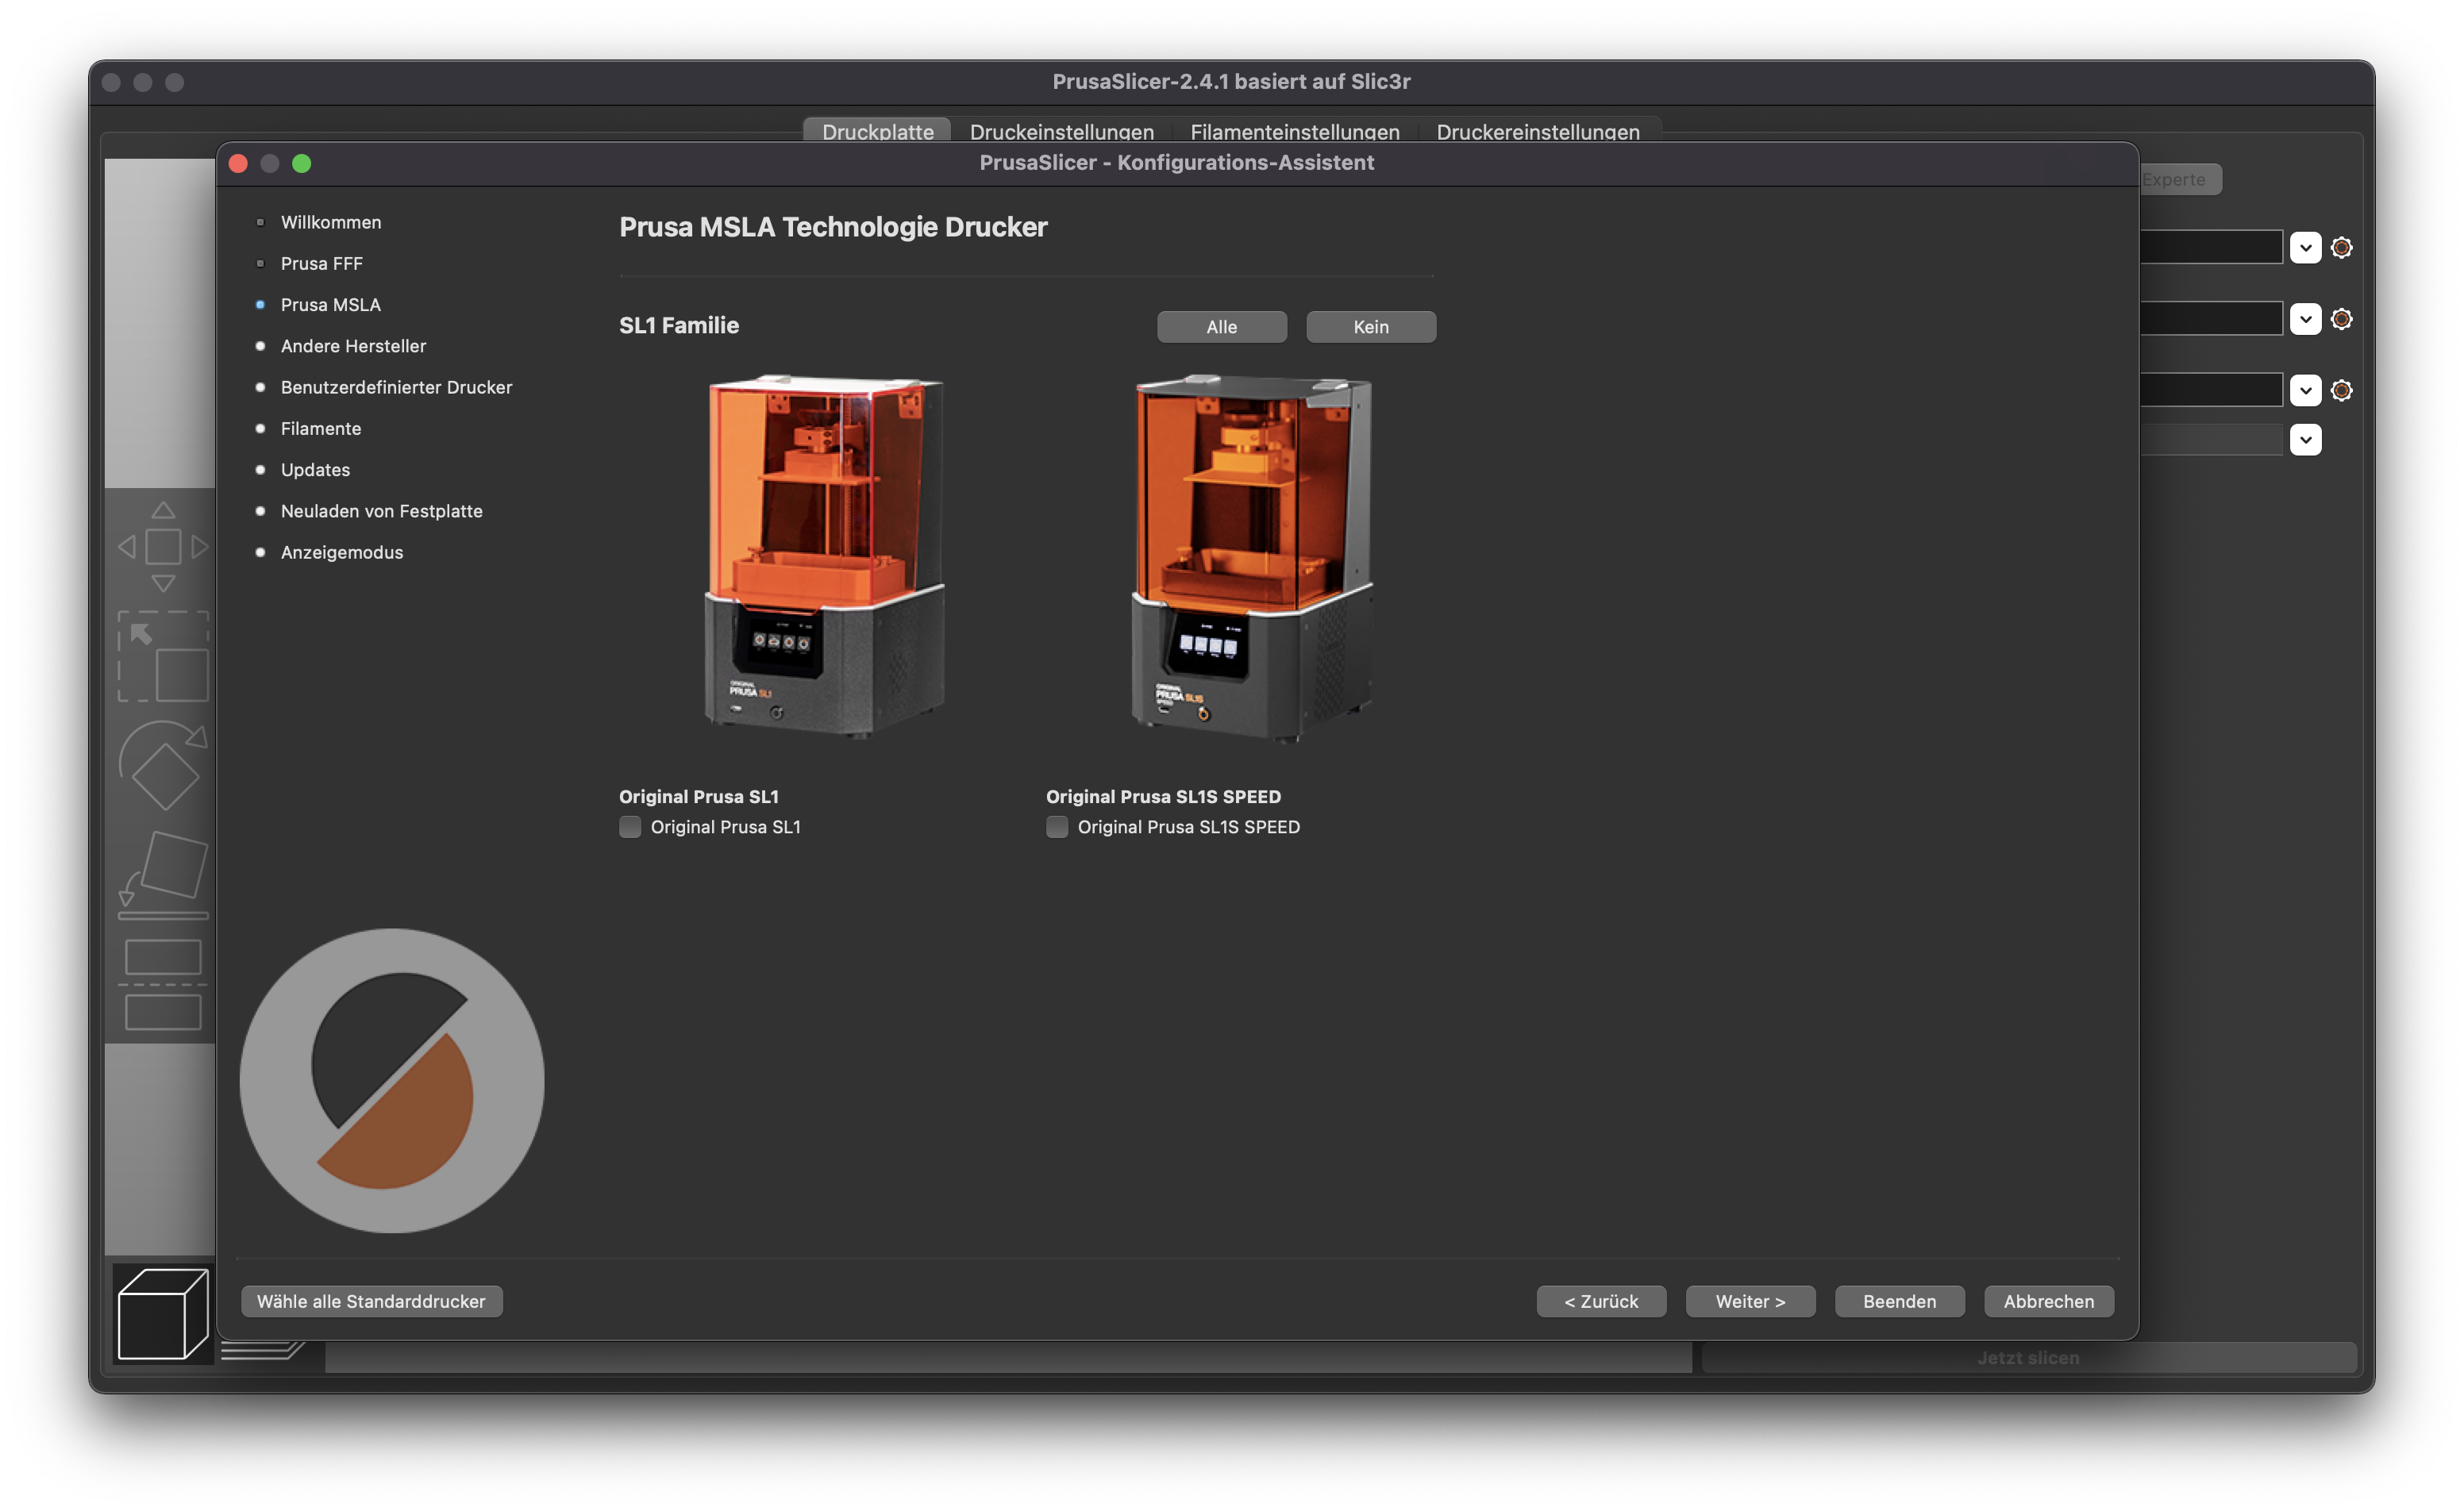Viewport: 2464px width, 1511px height.
Task: Switch to layers preview view icon
Action: coord(262,1351)
